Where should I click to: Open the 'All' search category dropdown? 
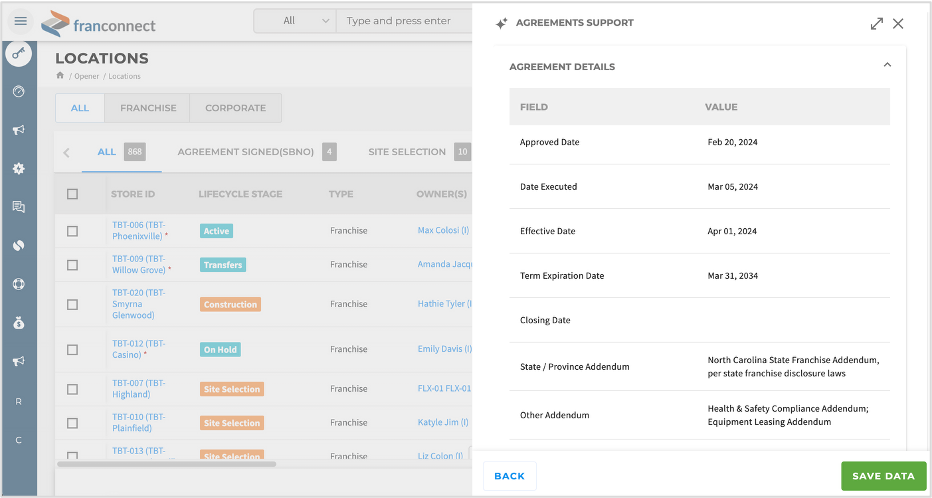point(295,21)
